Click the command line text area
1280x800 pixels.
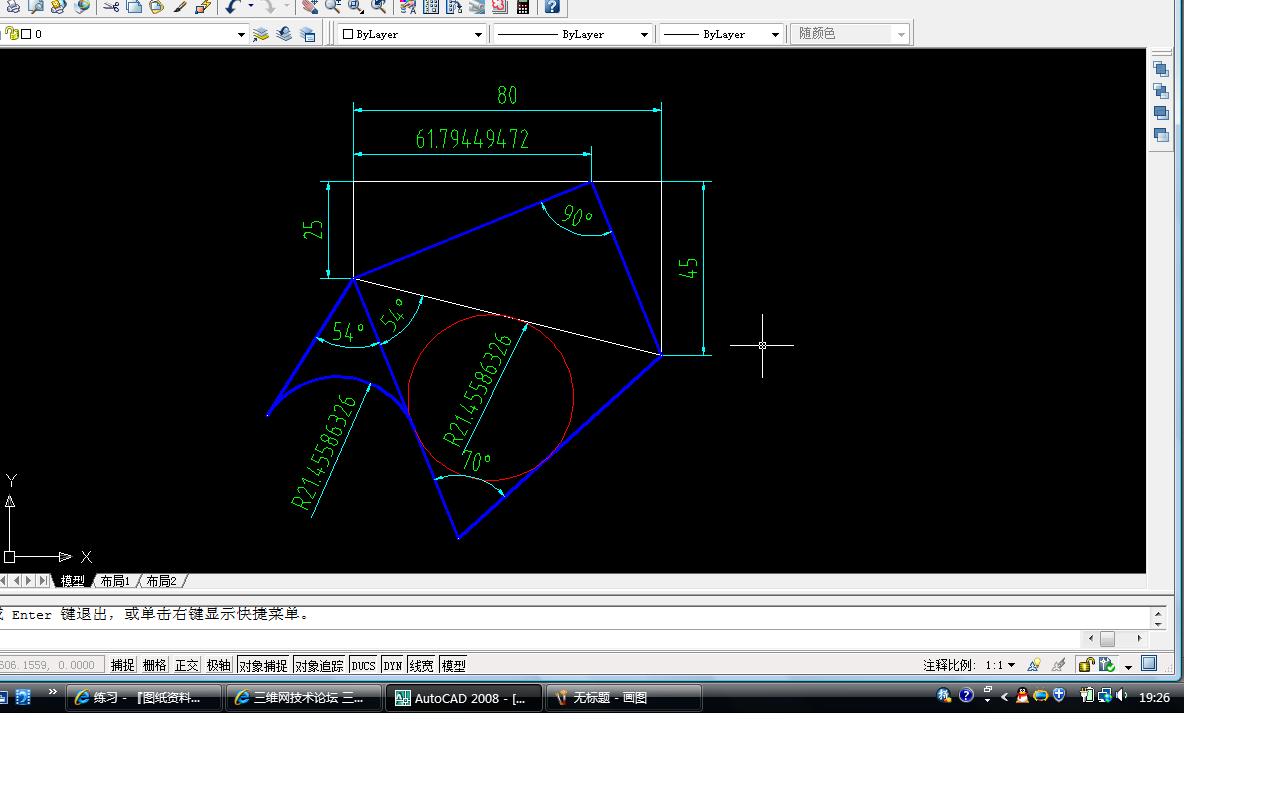tap(575, 615)
